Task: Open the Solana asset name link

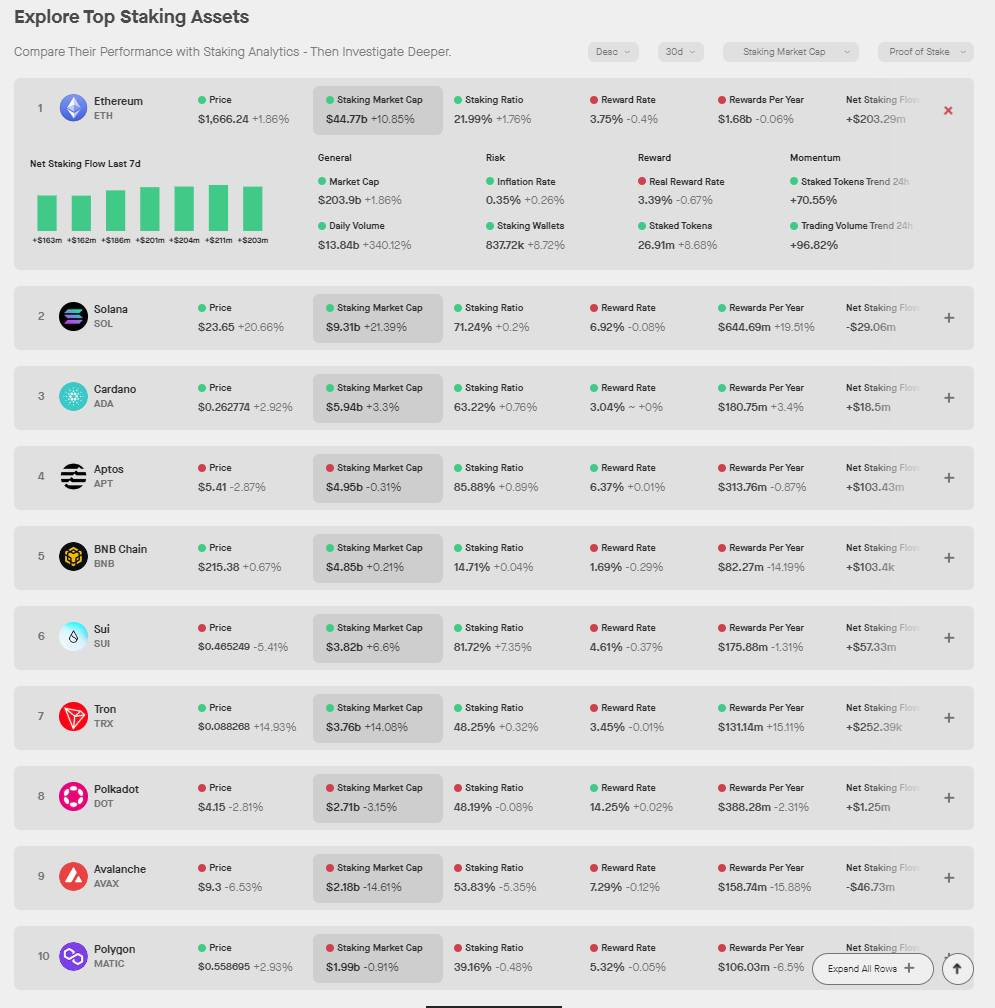Action: [x=111, y=309]
